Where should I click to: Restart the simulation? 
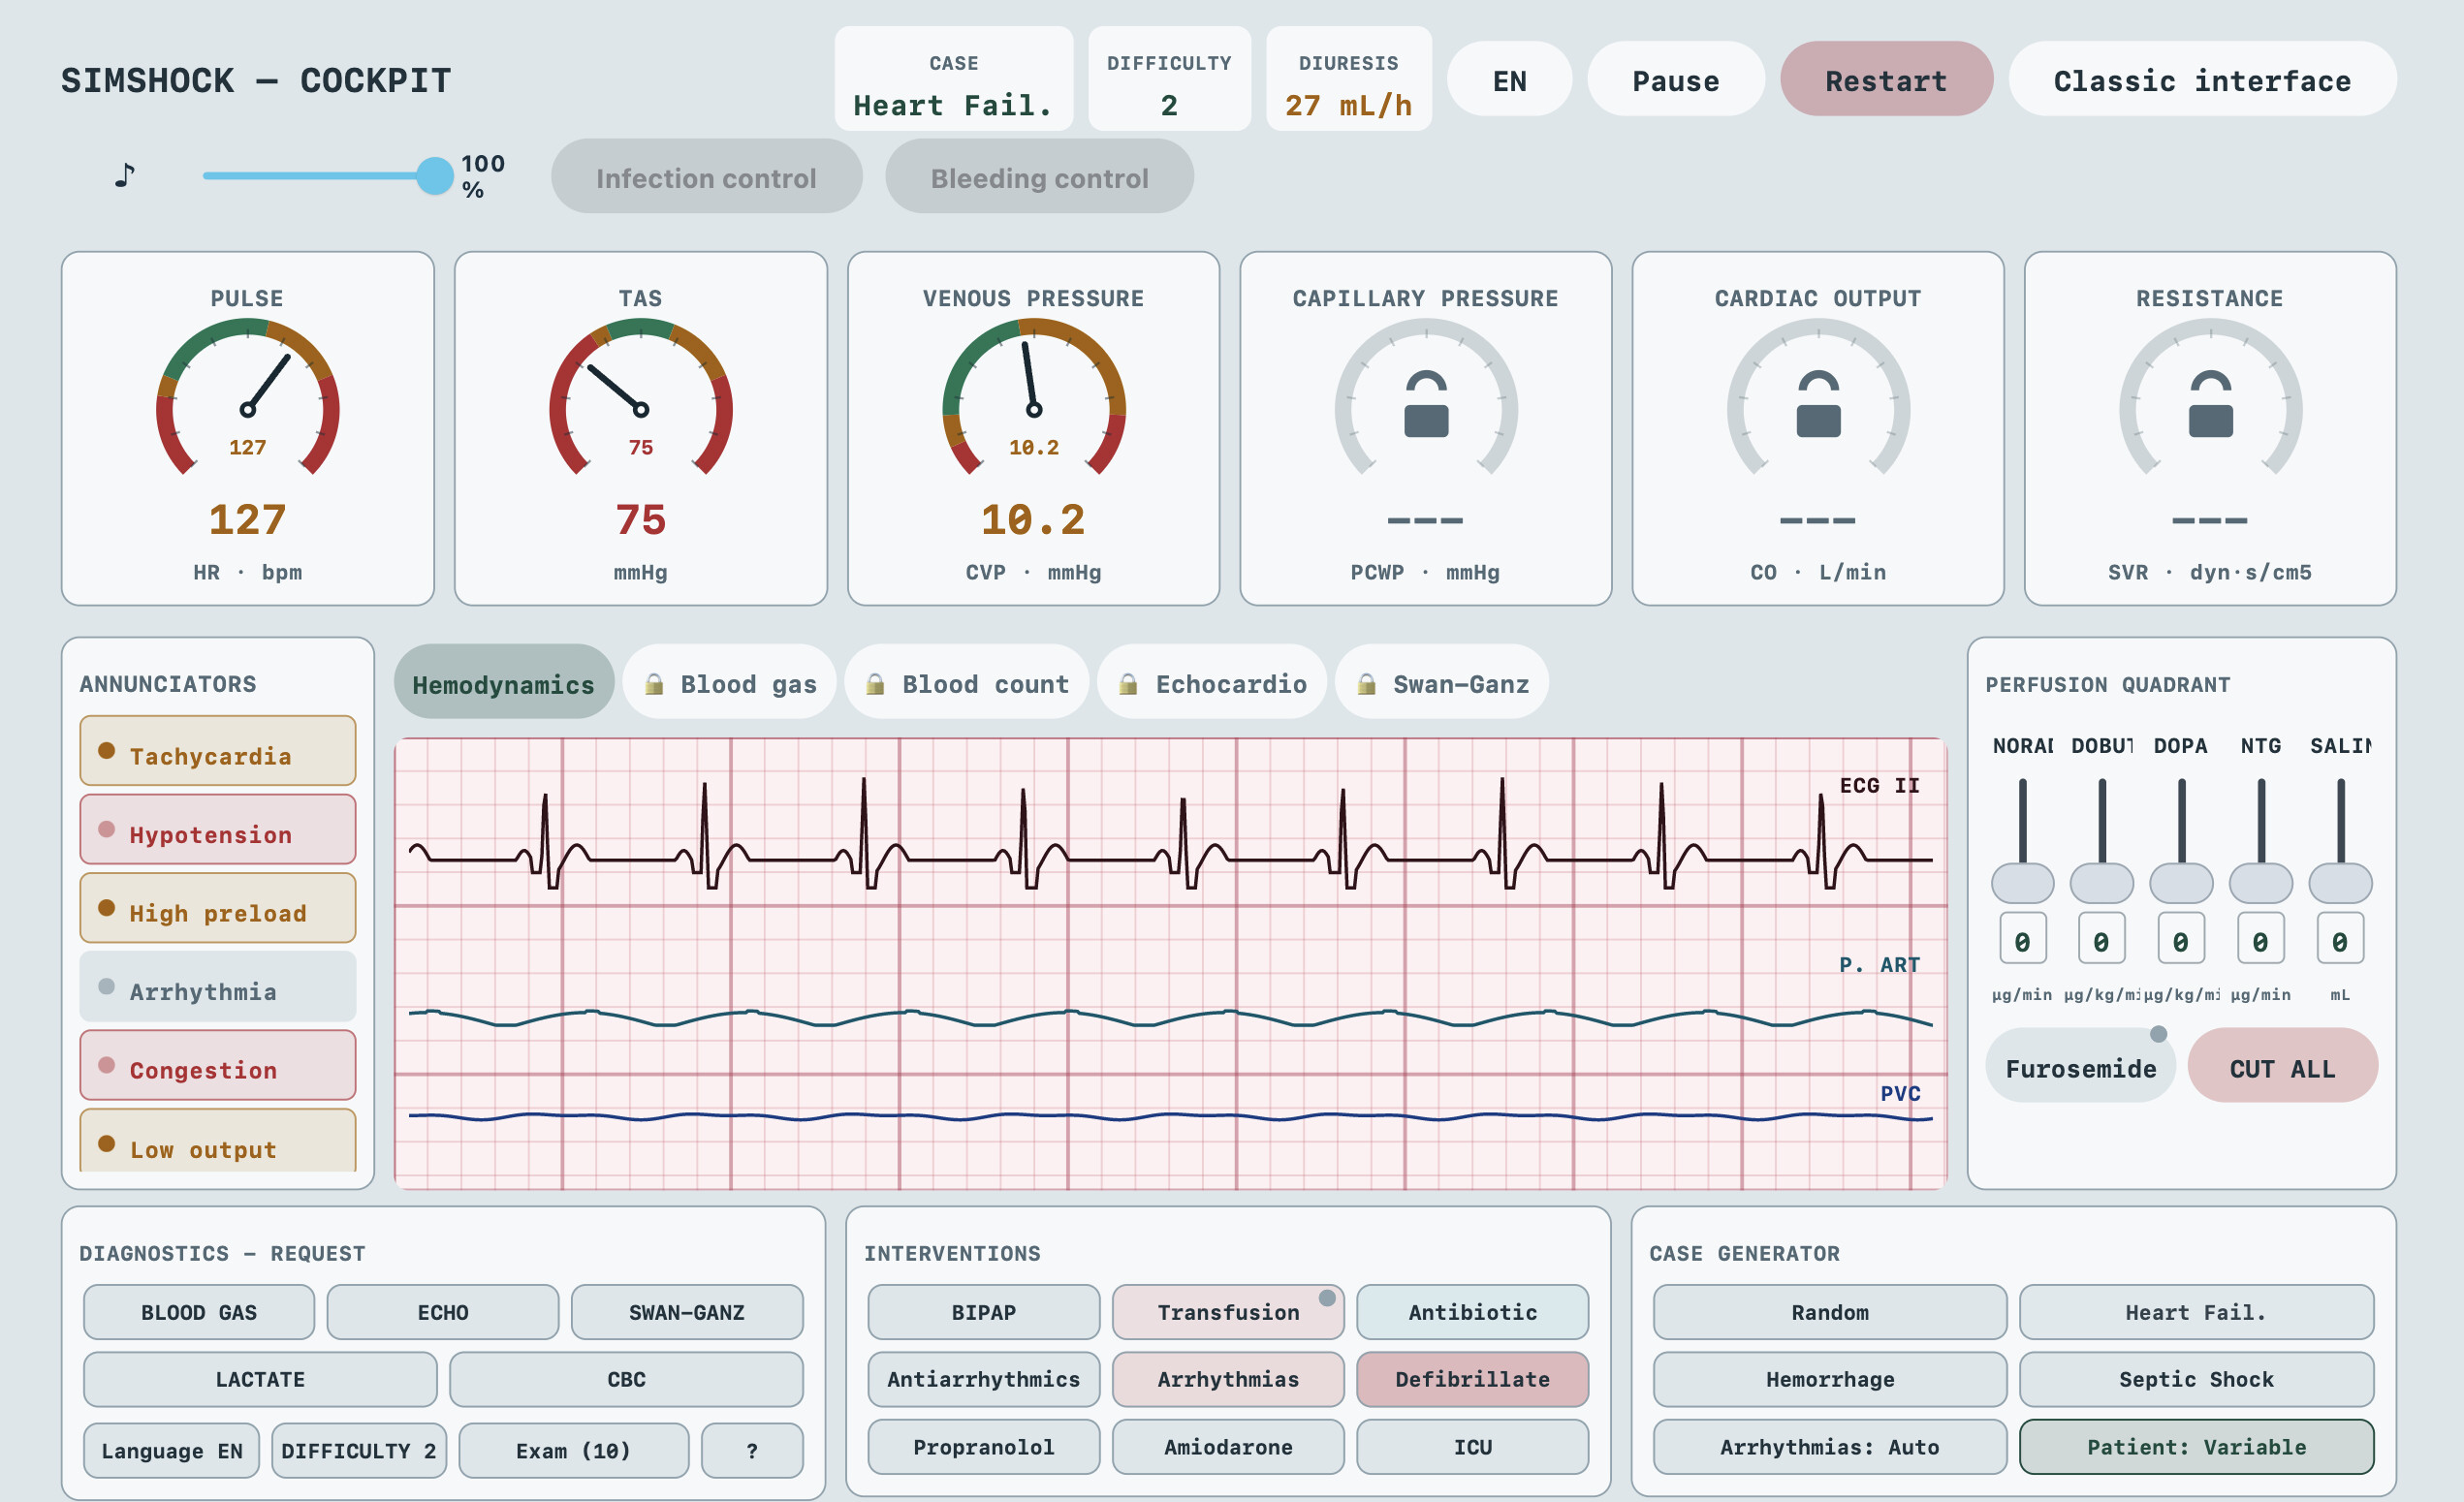[x=1886, y=79]
